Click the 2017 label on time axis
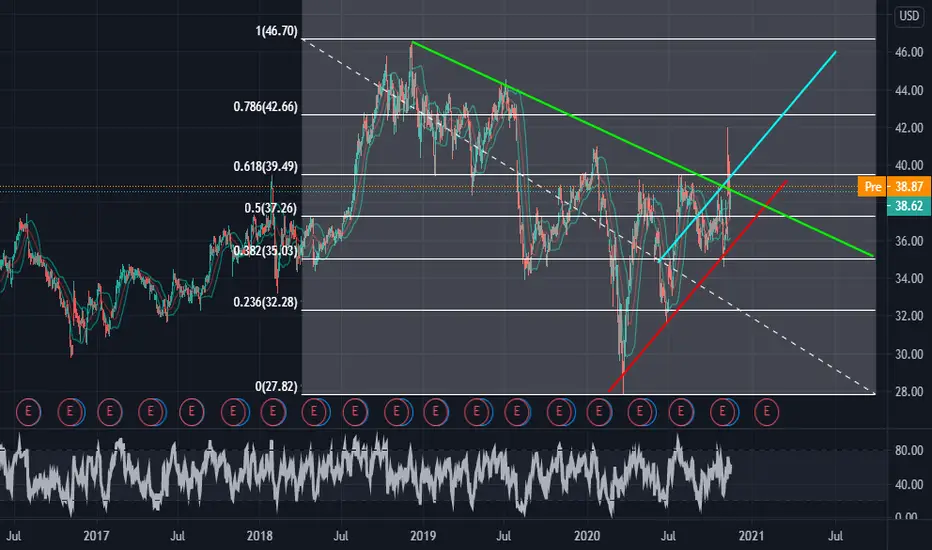The width and height of the screenshot is (932, 550). [x=96, y=536]
